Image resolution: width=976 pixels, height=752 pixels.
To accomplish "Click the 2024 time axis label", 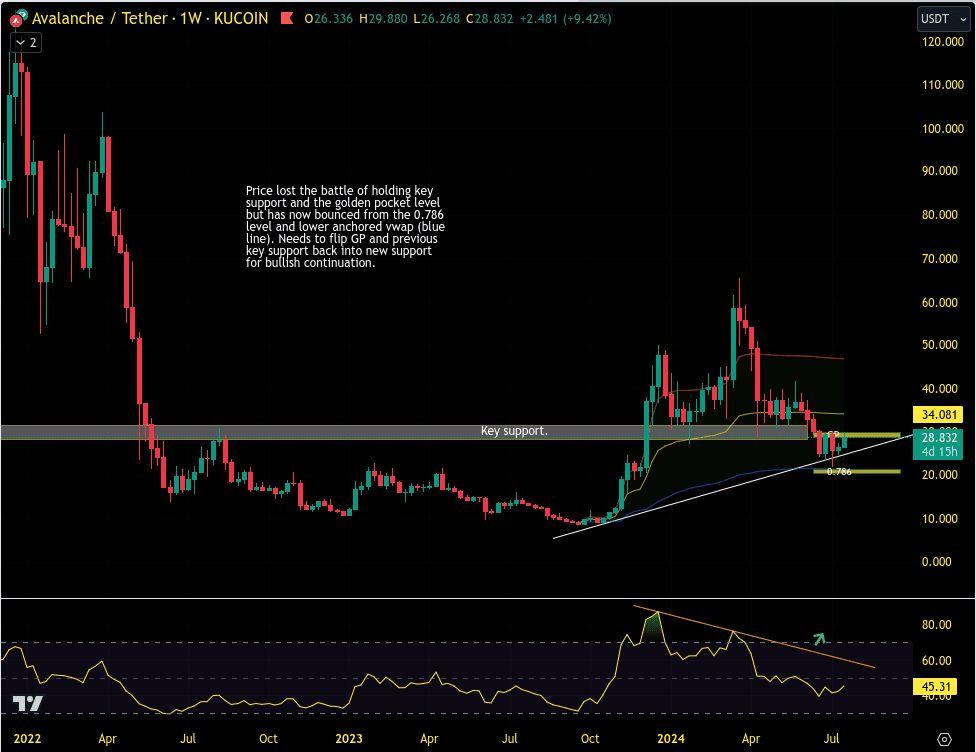I will pos(670,739).
